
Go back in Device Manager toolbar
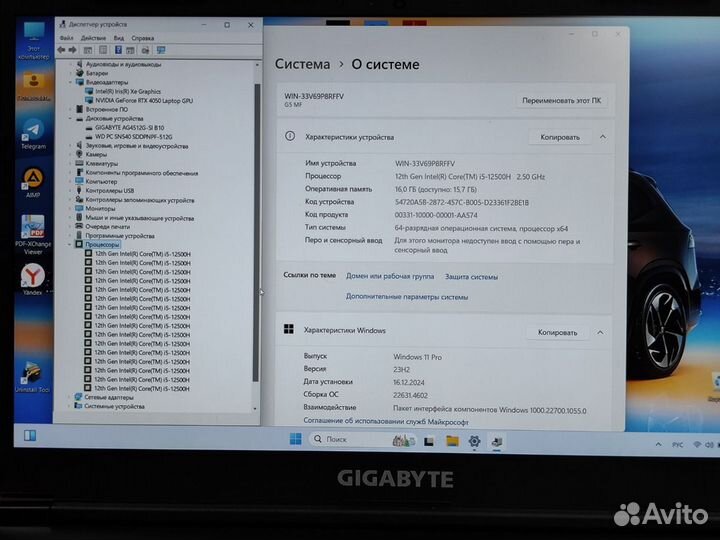pyautogui.click(x=62, y=50)
